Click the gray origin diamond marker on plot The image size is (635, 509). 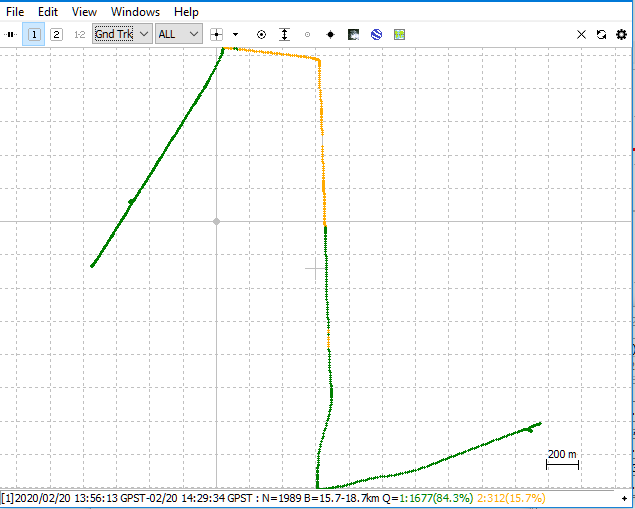click(x=217, y=221)
